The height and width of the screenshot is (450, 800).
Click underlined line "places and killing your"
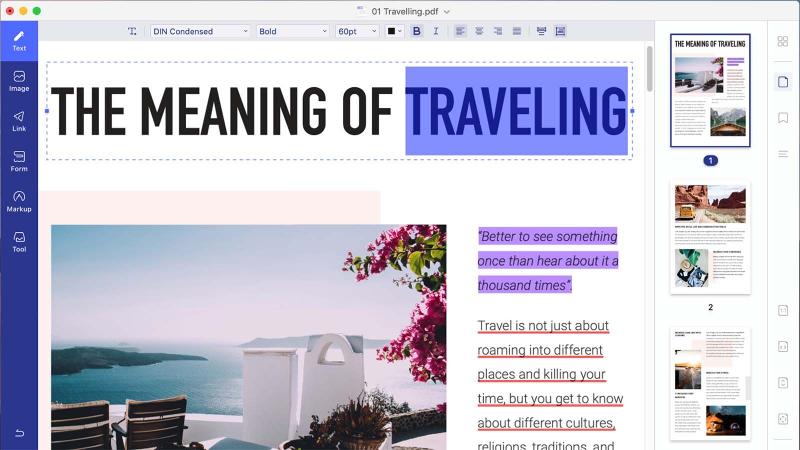tap(541, 374)
